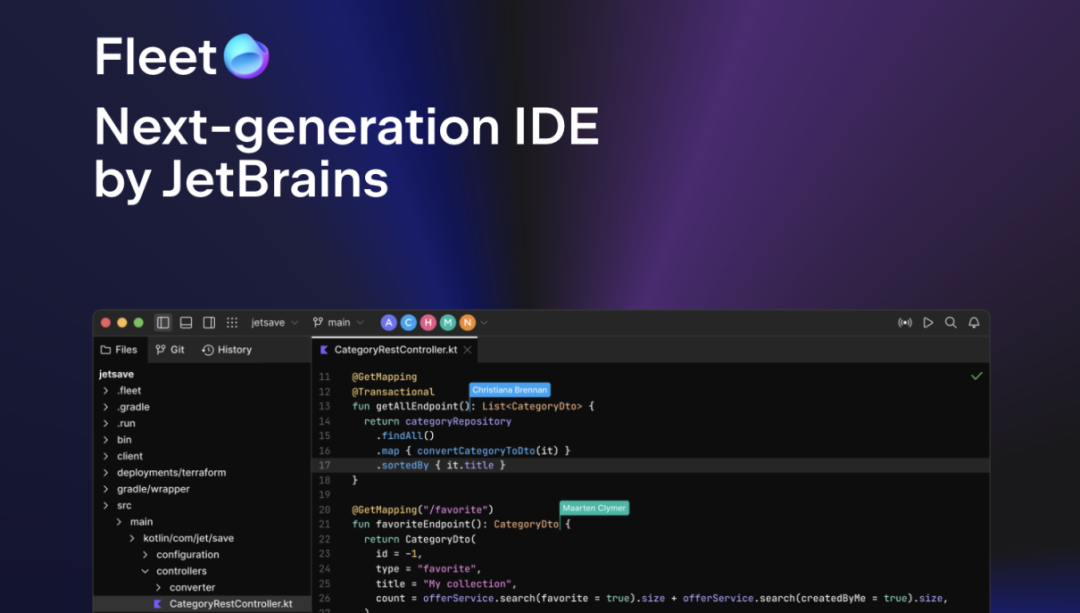The image size is (1080, 613).
Task: Click collaborator avatar H
Action: pos(428,322)
